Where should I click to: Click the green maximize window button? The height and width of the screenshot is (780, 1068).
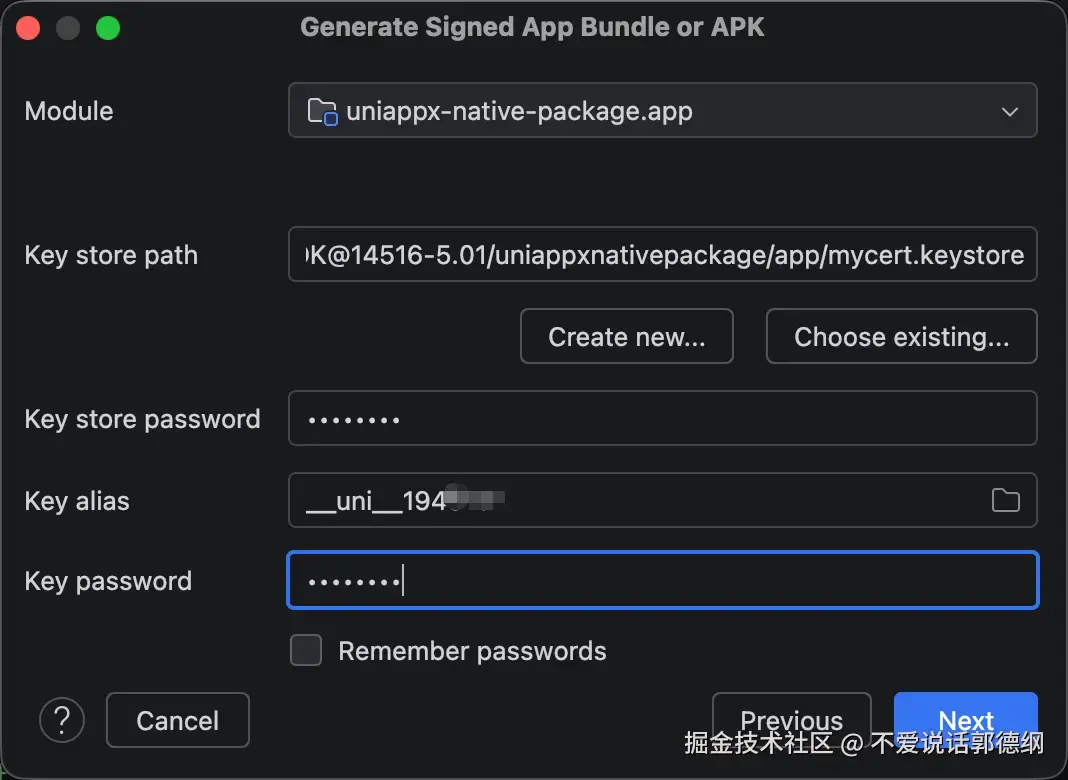[x=108, y=28]
